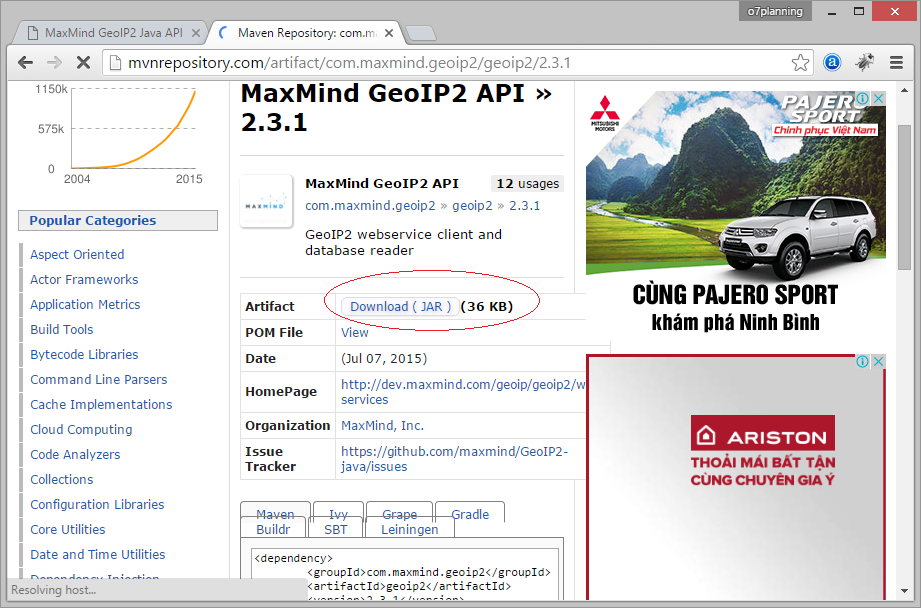Select the Gradle dependency tab
Image resolution: width=921 pixels, height=608 pixels.
tap(470, 514)
